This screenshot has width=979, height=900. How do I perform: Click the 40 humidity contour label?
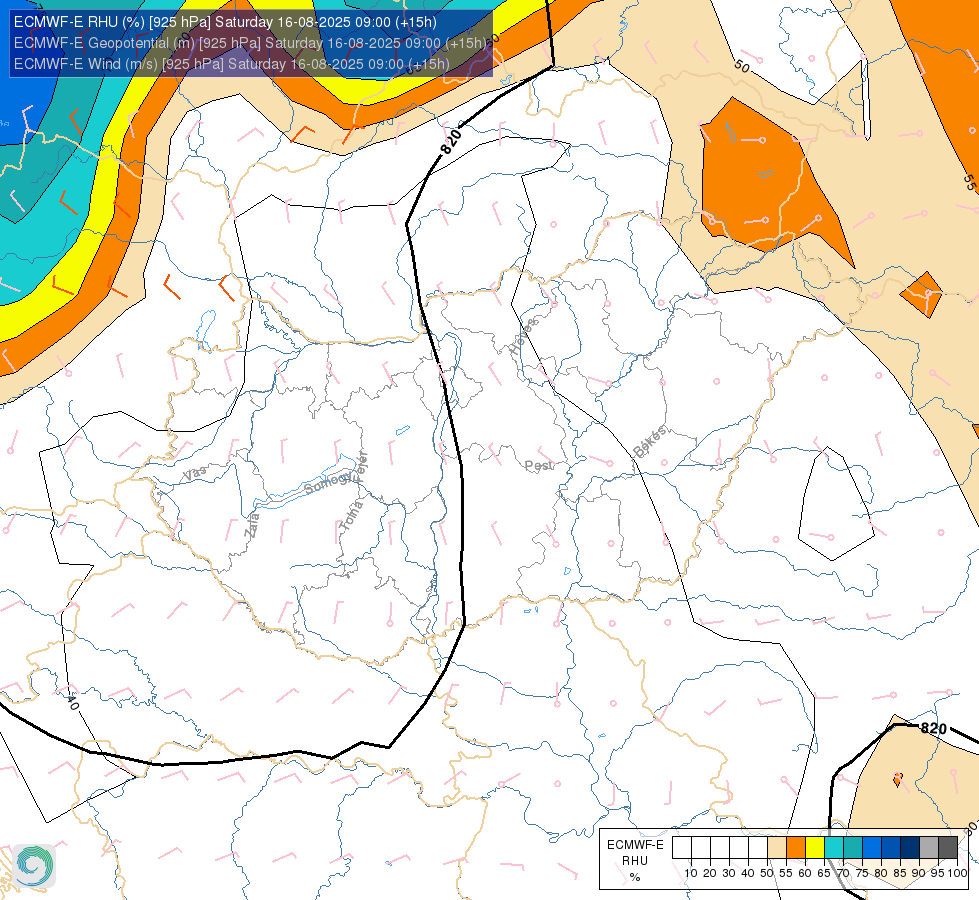tap(72, 702)
